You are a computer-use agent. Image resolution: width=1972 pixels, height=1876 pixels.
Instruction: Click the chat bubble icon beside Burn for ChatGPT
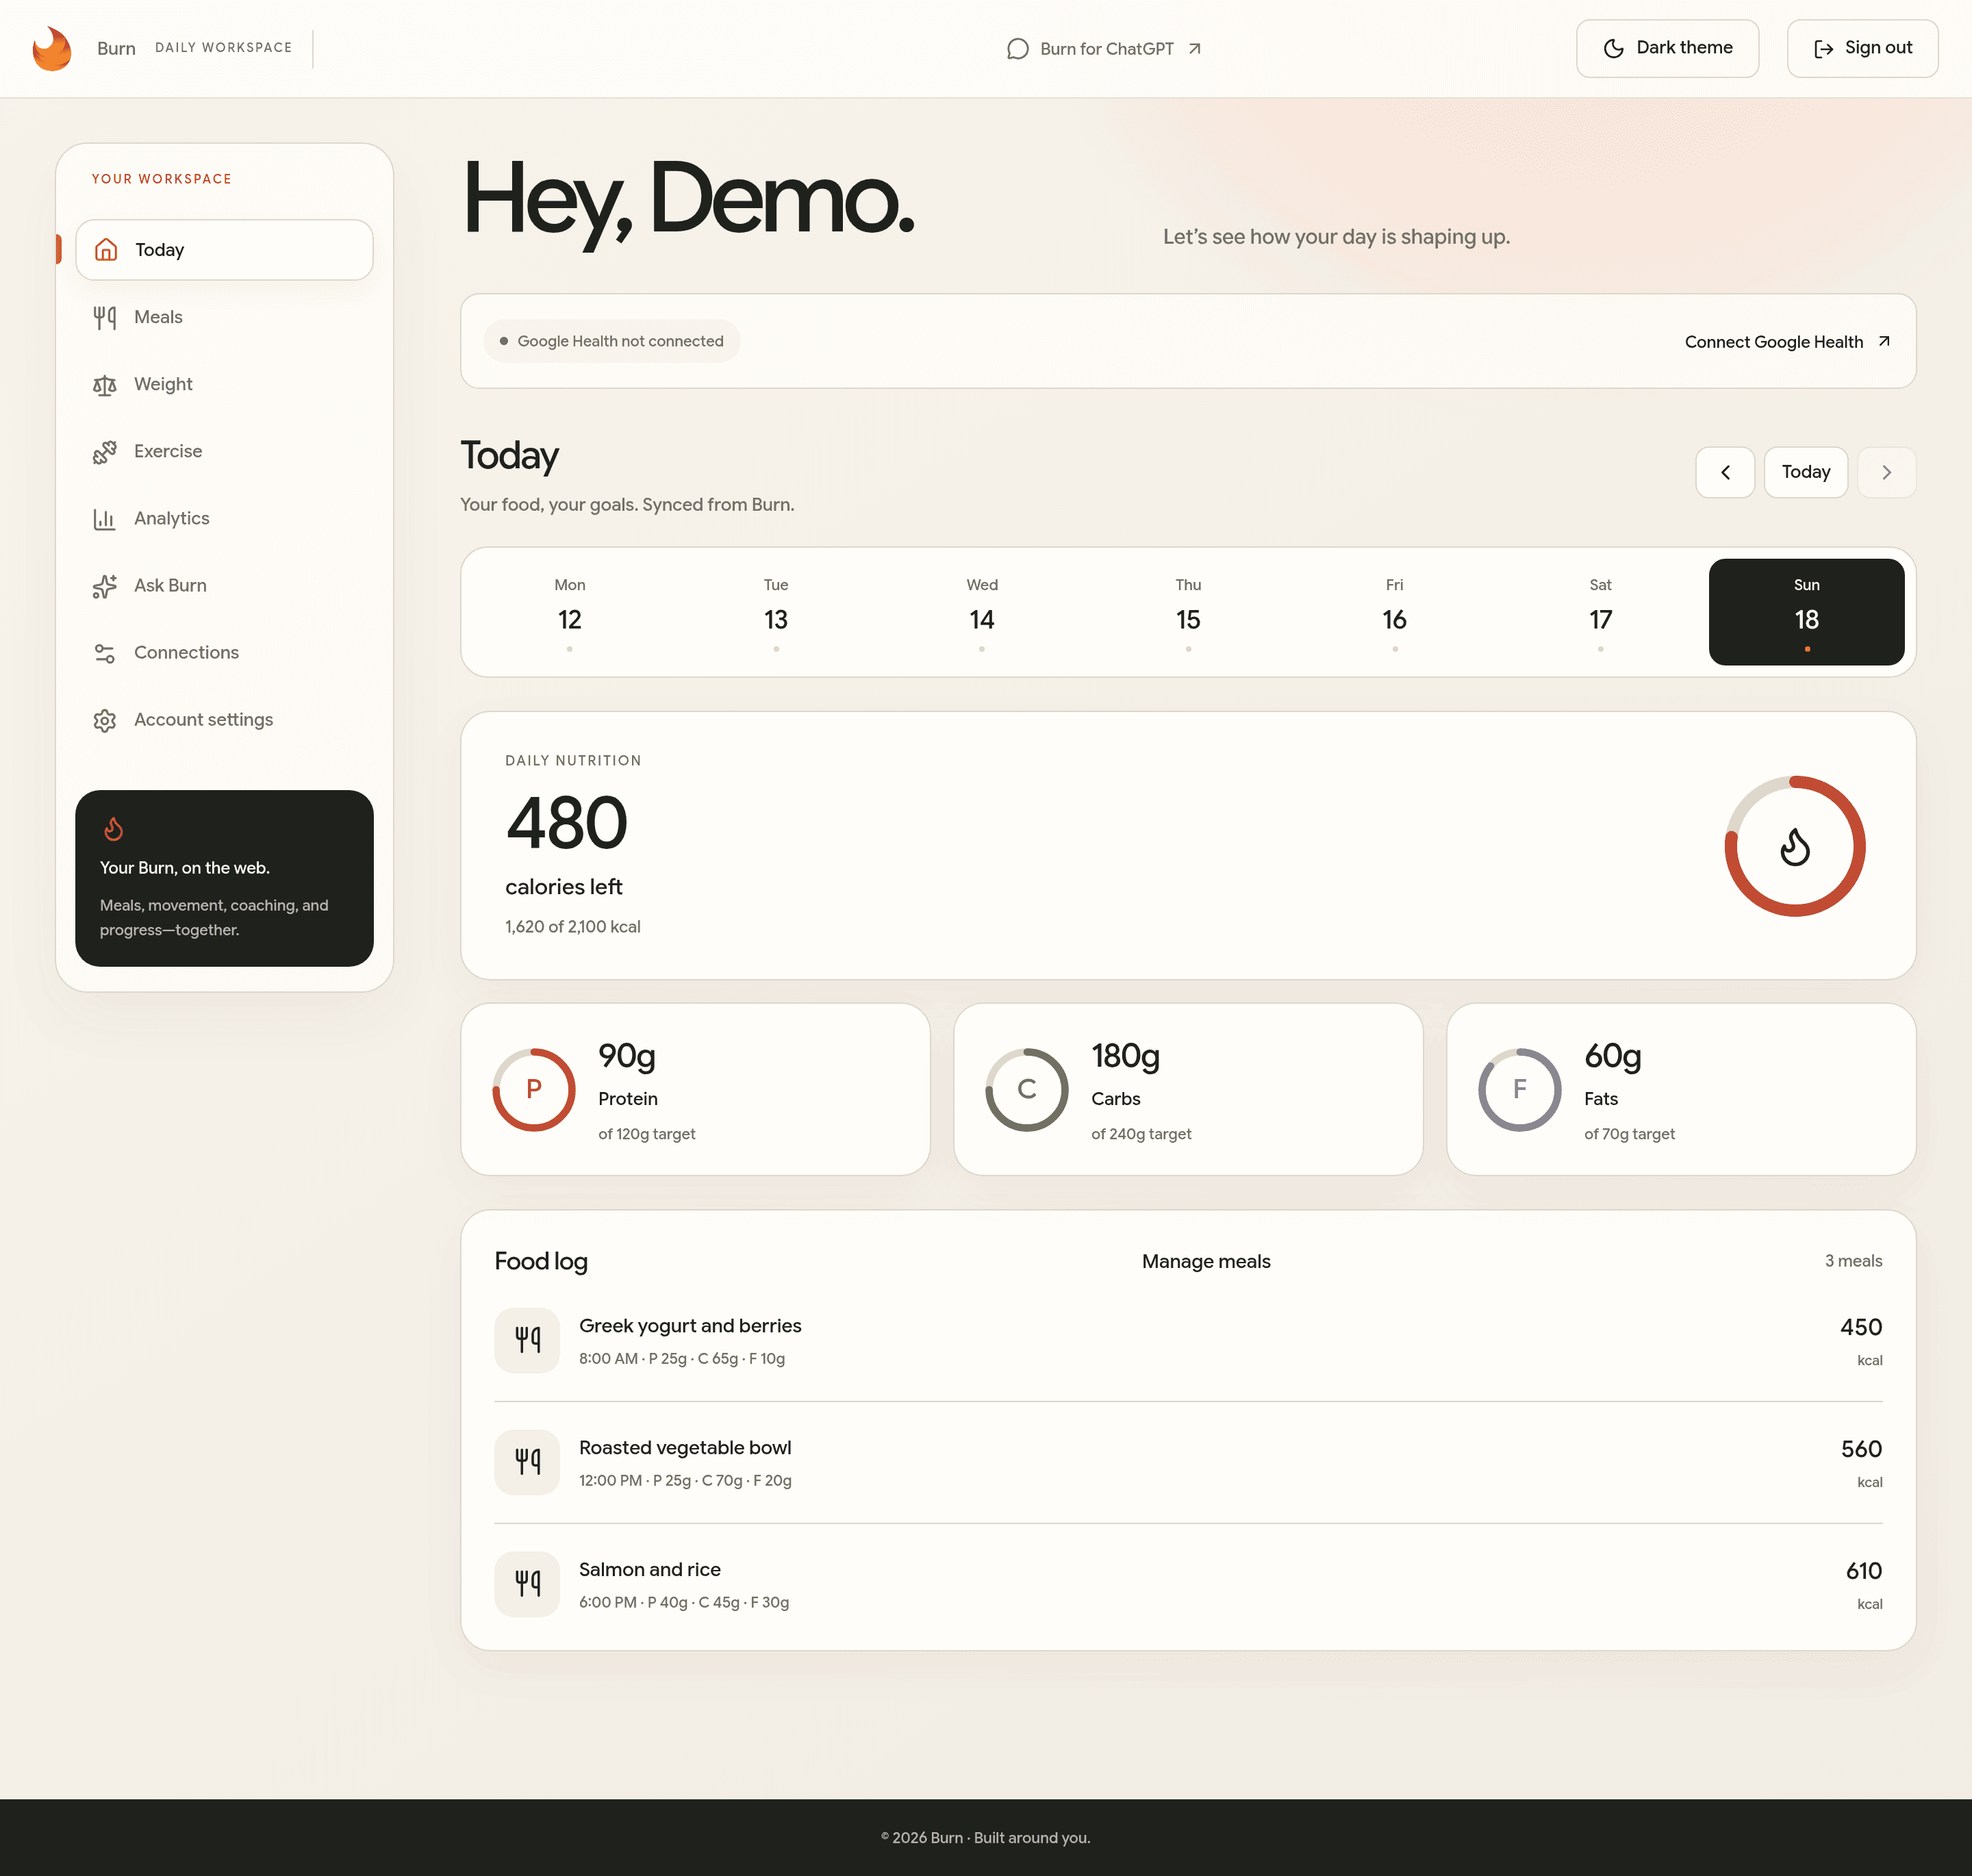(1017, 49)
